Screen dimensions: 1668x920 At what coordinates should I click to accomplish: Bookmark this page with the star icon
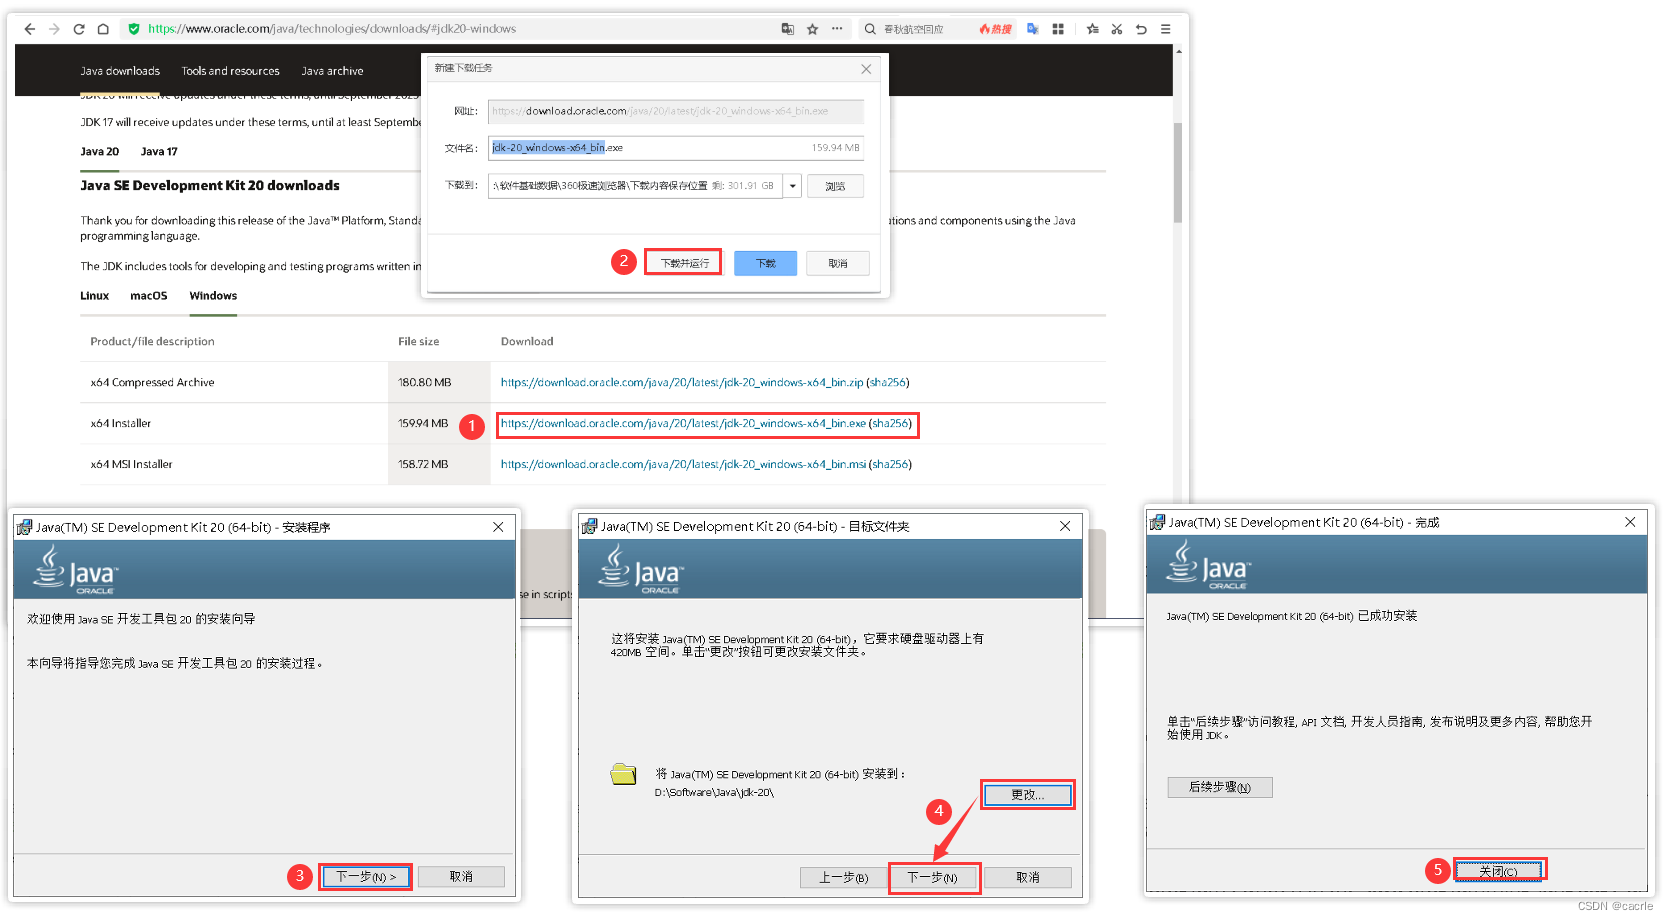(x=813, y=29)
